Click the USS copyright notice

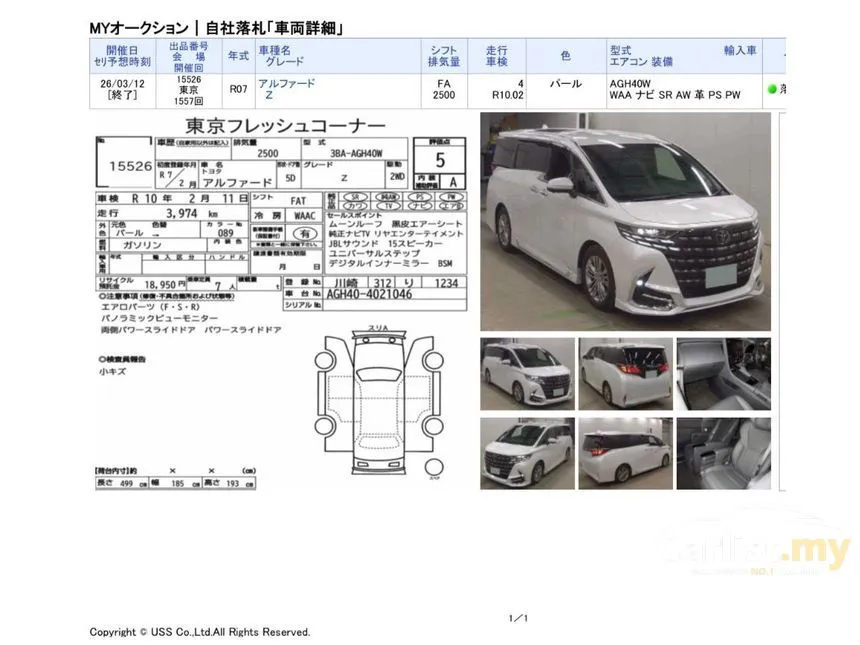click(x=200, y=632)
